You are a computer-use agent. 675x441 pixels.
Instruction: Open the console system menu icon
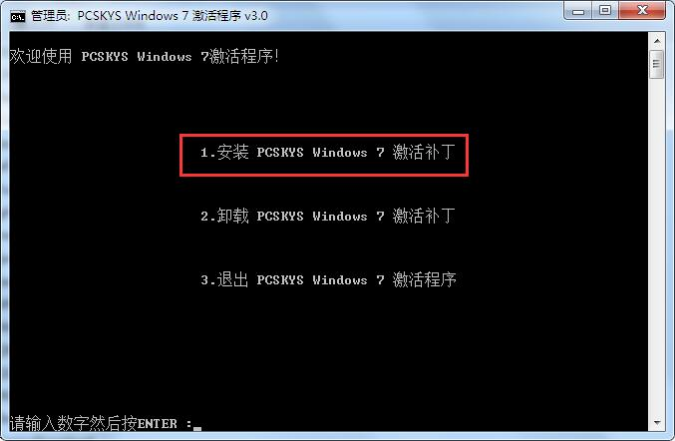click(x=18, y=16)
